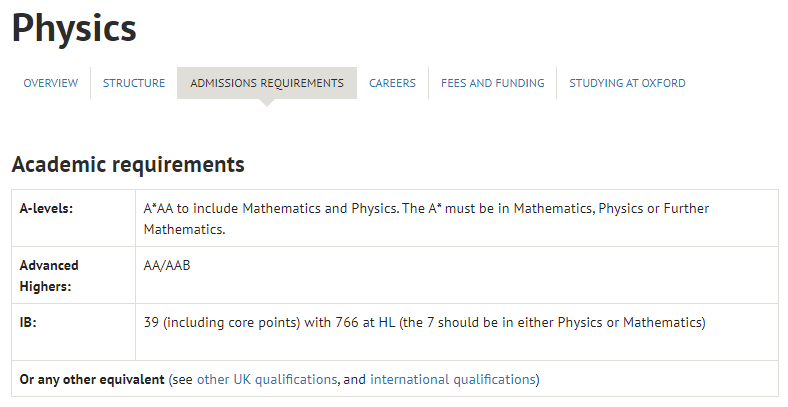This screenshot has width=788, height=407.
Task: Open the Overview tab
Action: coord(51,83)
